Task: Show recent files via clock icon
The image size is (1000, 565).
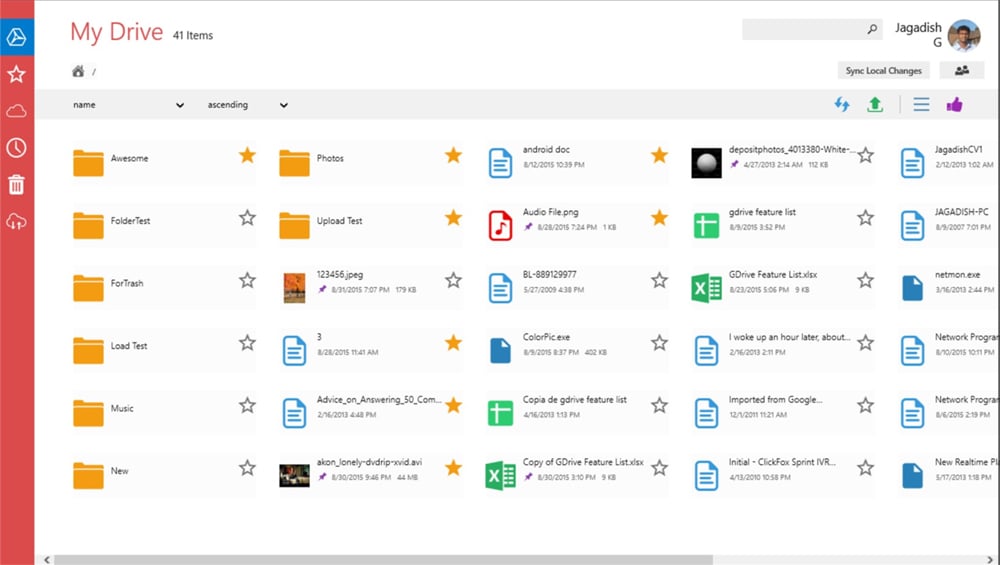Action: (x=16, y=148)
